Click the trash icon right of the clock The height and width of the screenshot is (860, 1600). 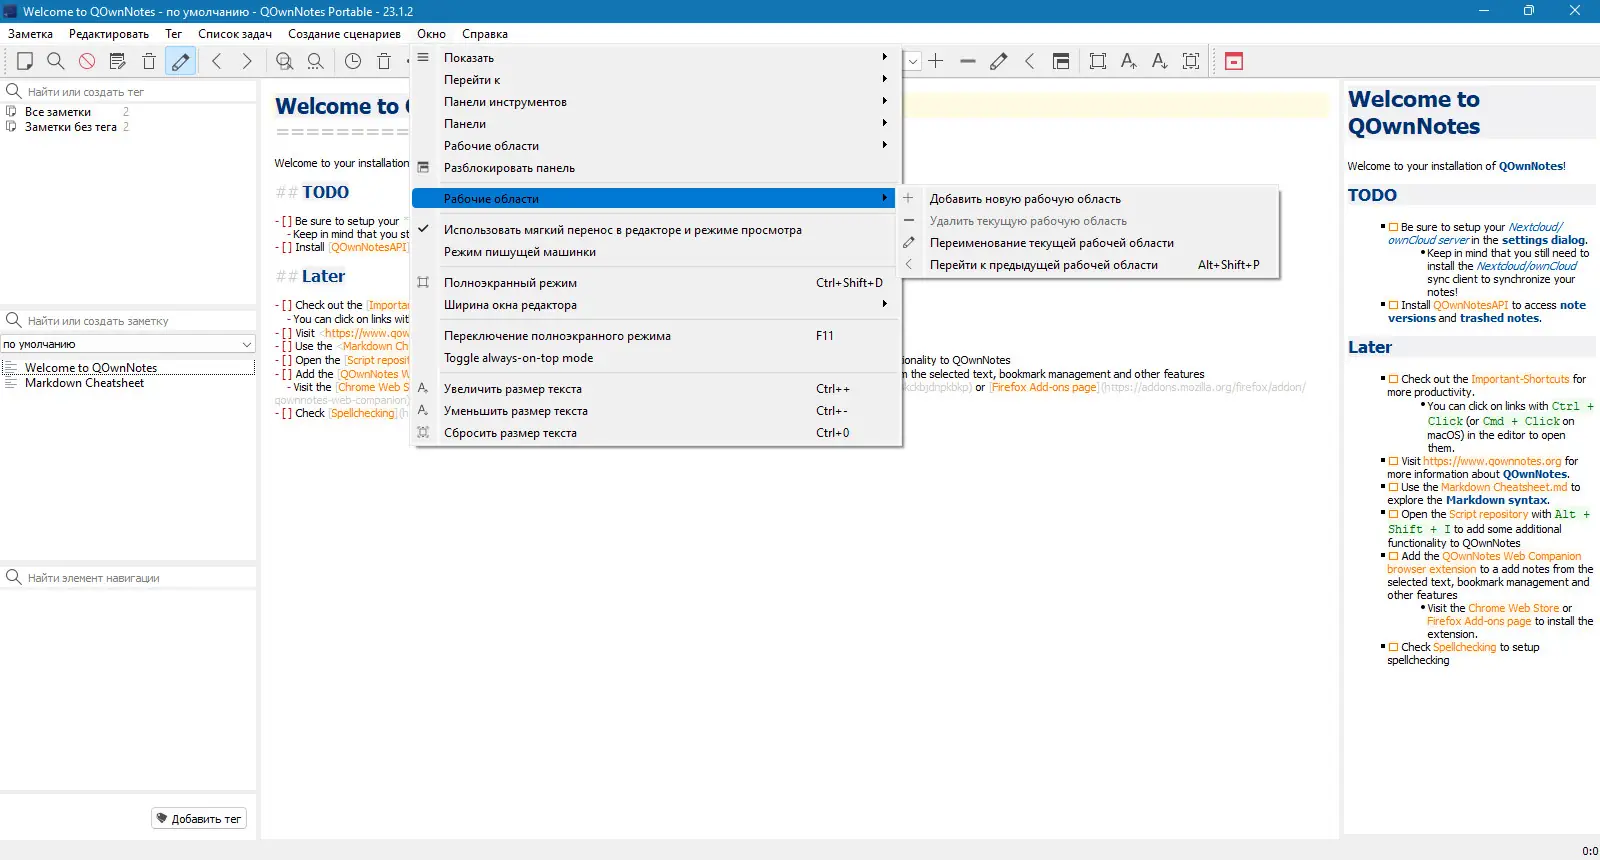coord(384,61)
